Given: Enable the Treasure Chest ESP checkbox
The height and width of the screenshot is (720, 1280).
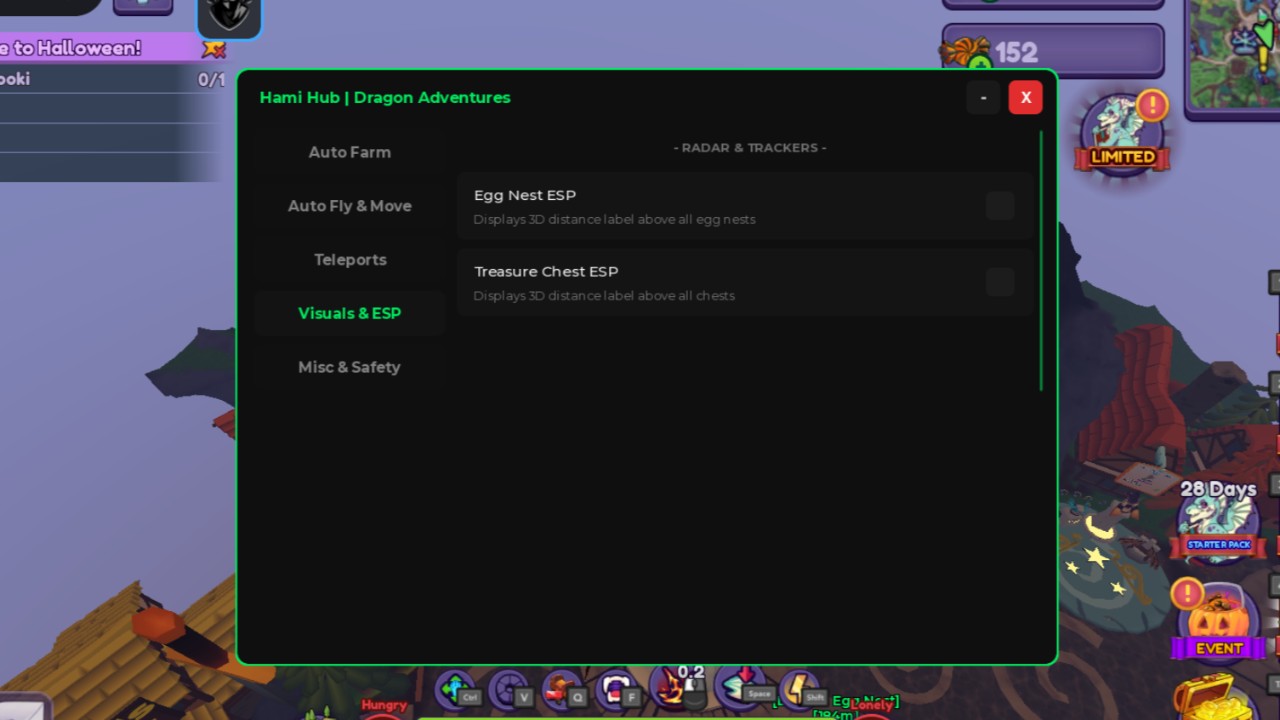Looking at the screenshot, I should [1000, 282].
